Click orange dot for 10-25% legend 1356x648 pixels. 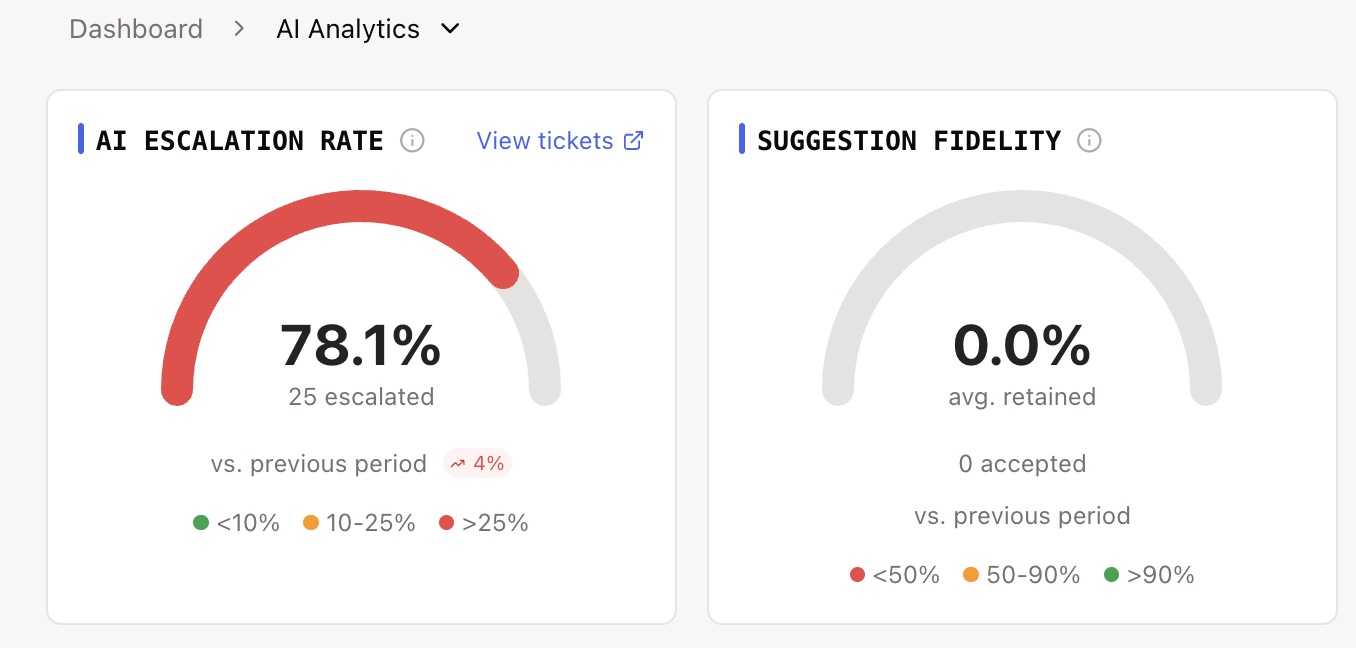pyautogui.click(x=311, y=523)
